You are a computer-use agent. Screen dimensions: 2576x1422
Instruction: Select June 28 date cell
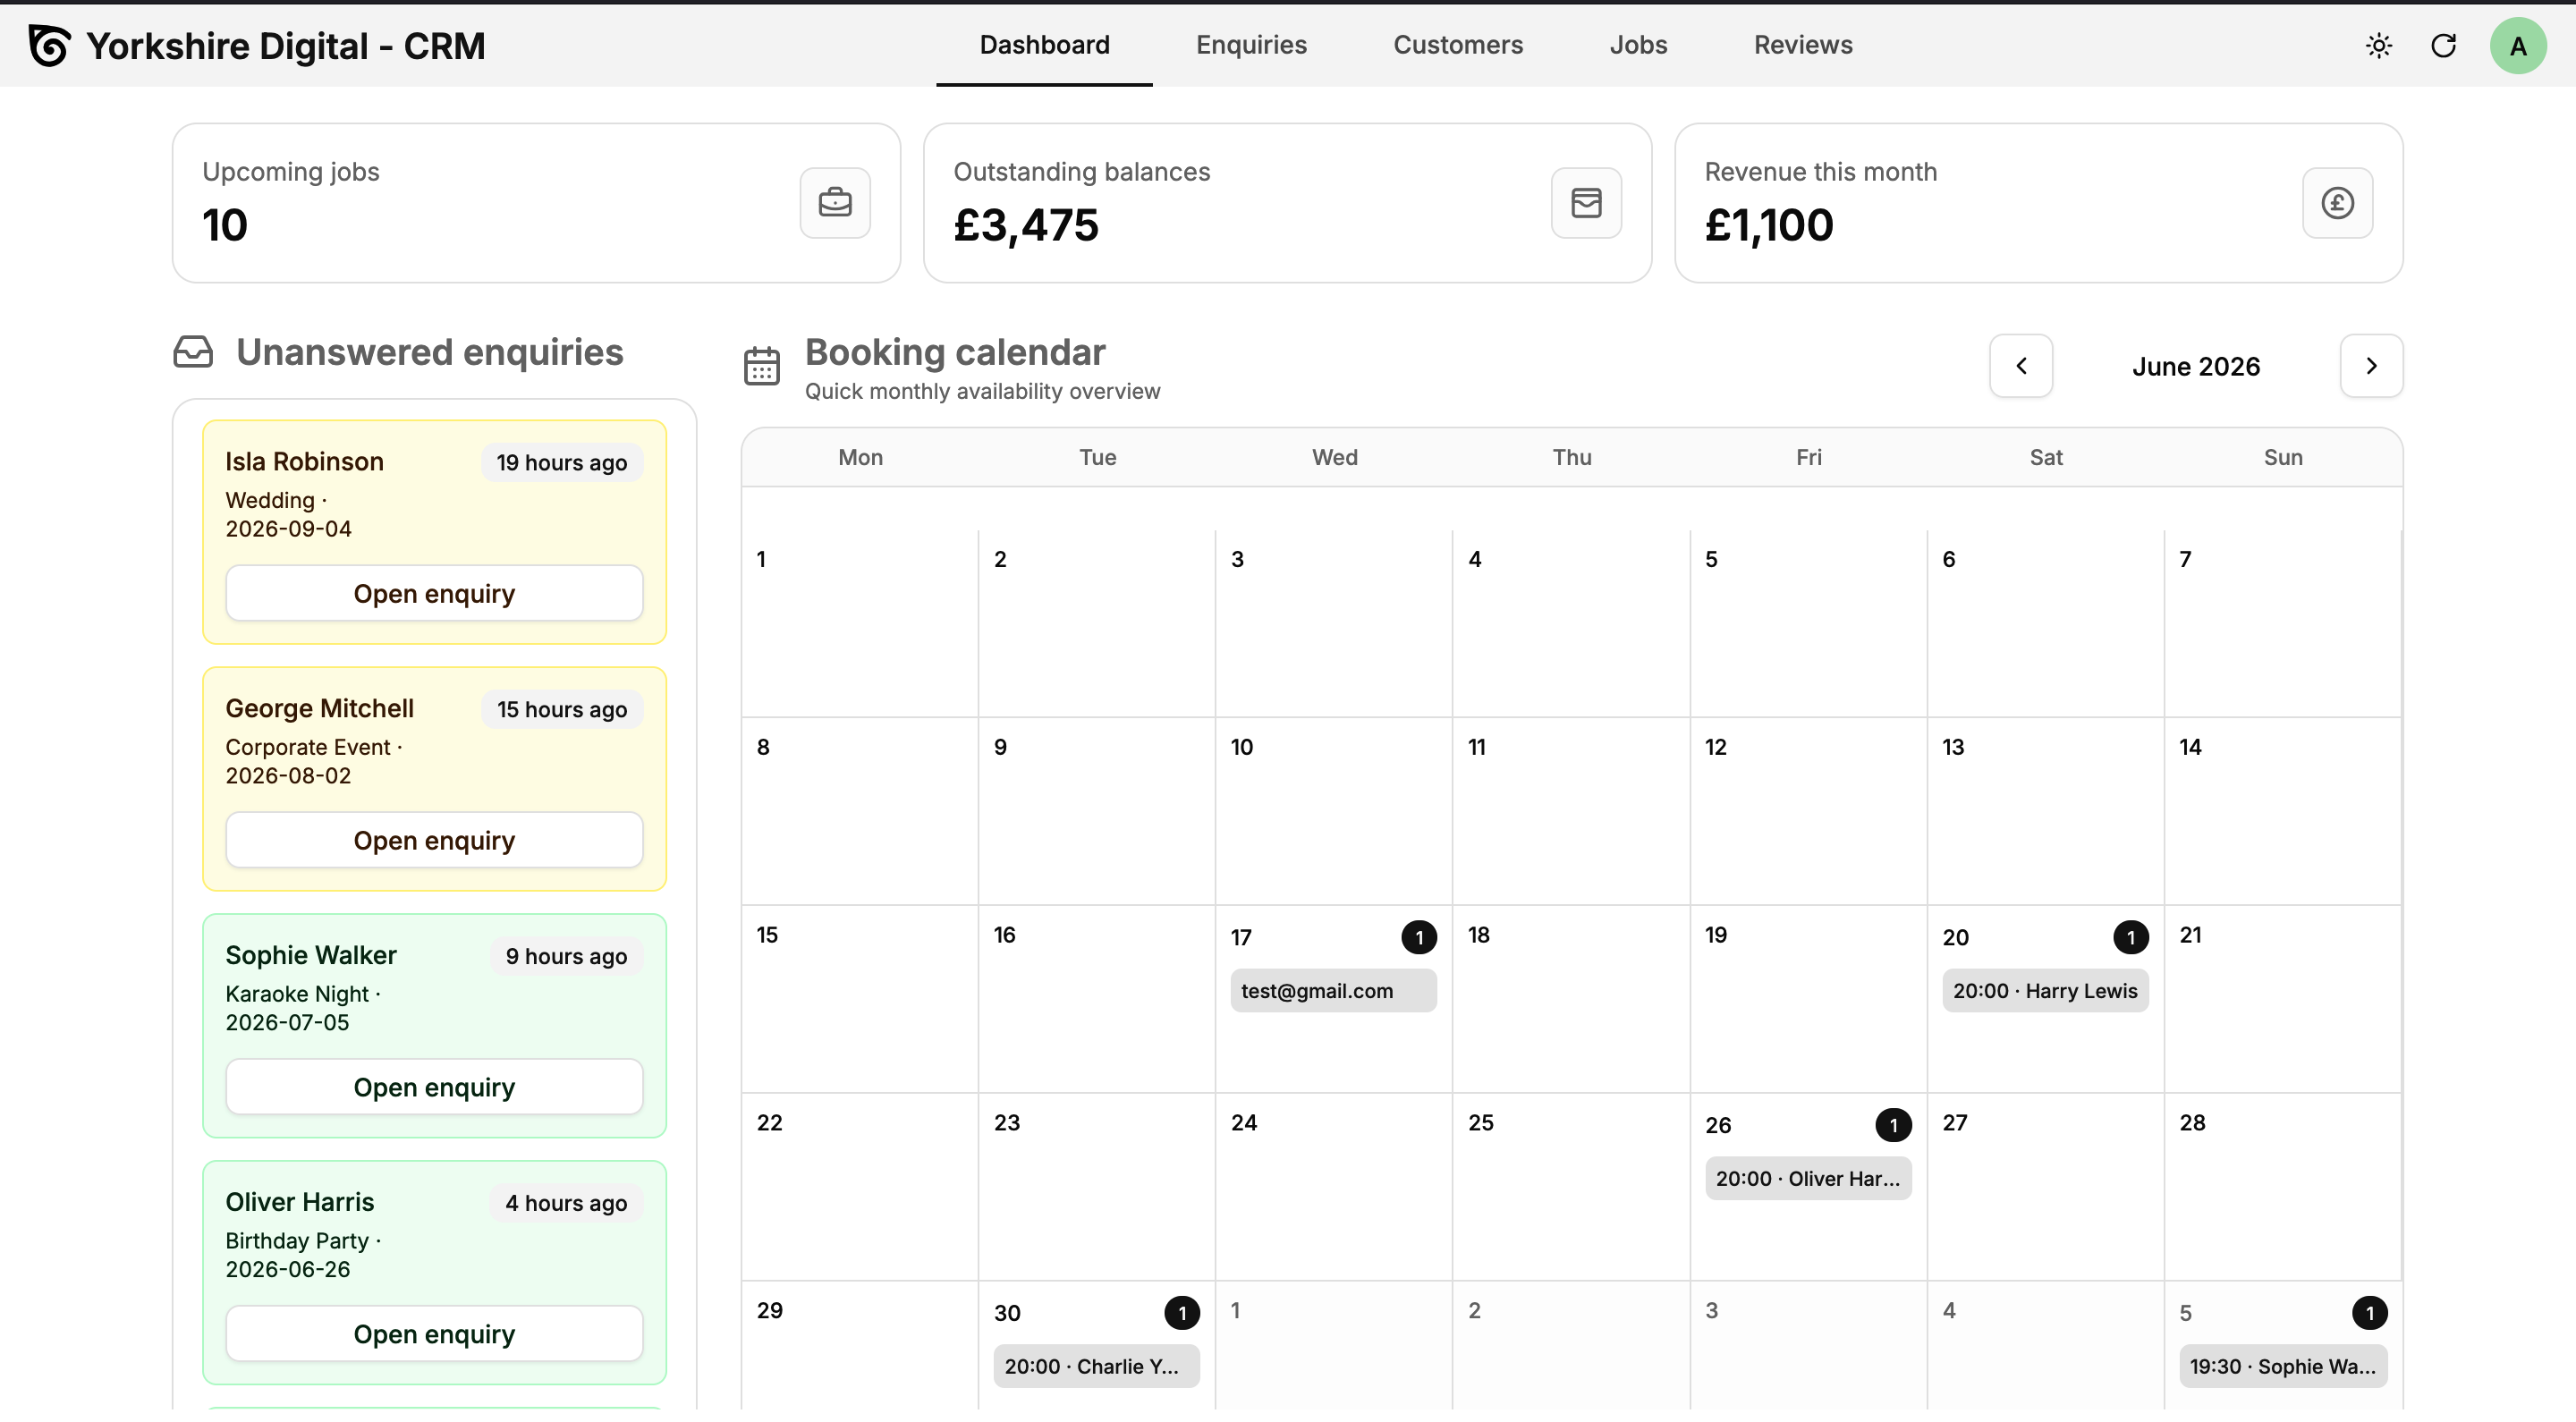pyautogui.click(x=2282, y=1187)
